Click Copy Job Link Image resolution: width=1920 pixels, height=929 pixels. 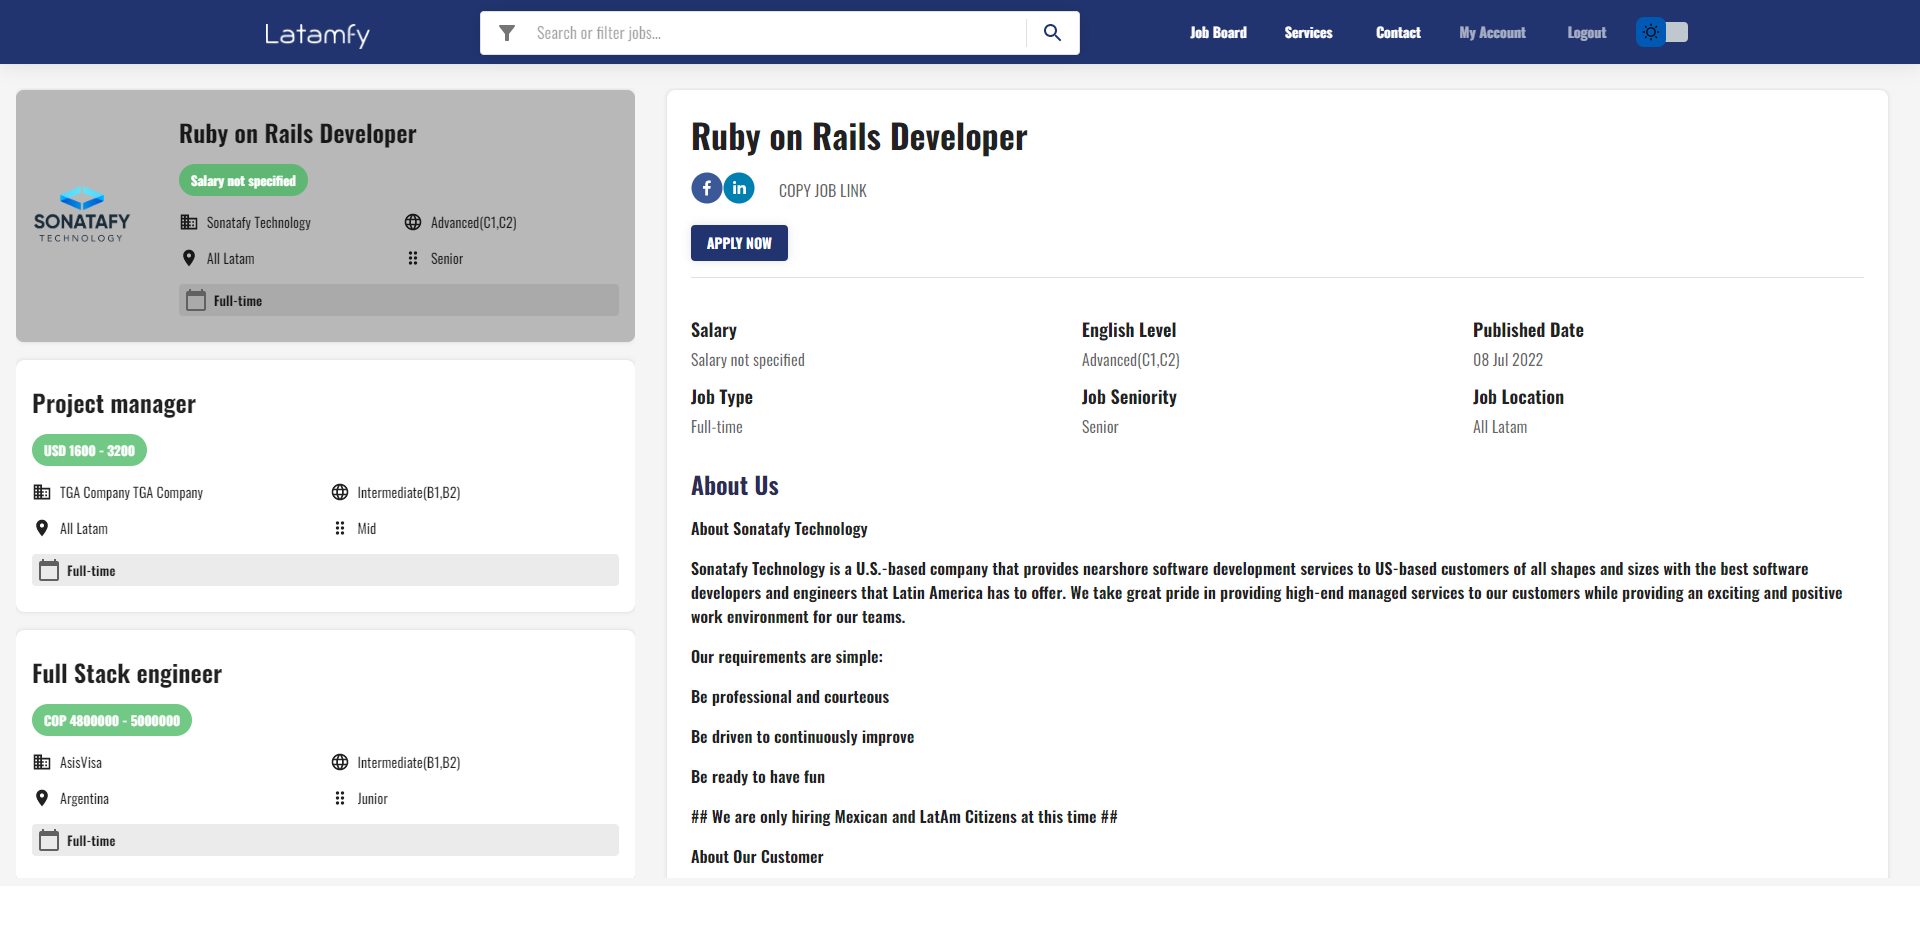tap(822, 191)
